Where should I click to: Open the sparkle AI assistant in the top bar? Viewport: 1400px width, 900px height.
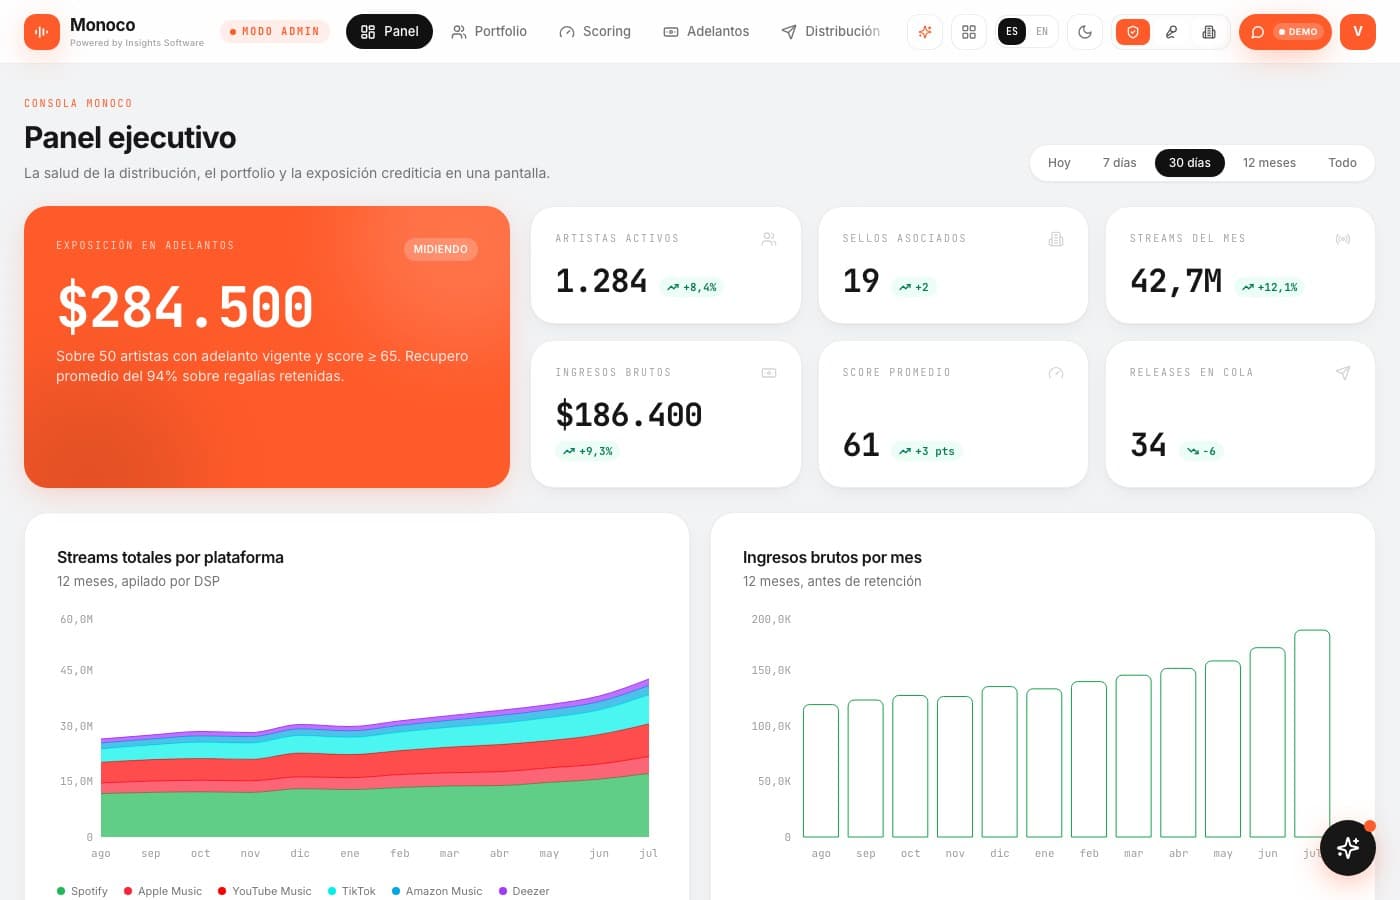click(x=925, y=32)
